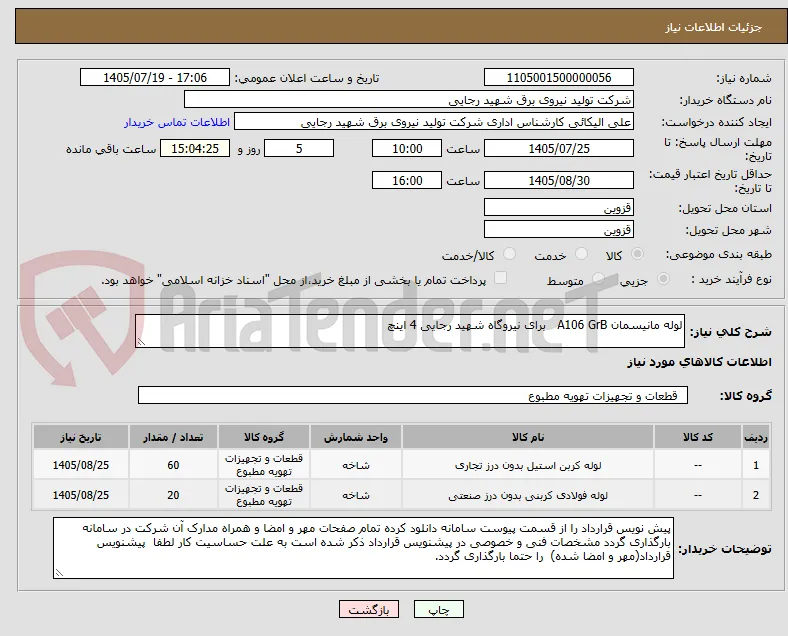Select the جزیی purchase type radio

pos(663,278)
